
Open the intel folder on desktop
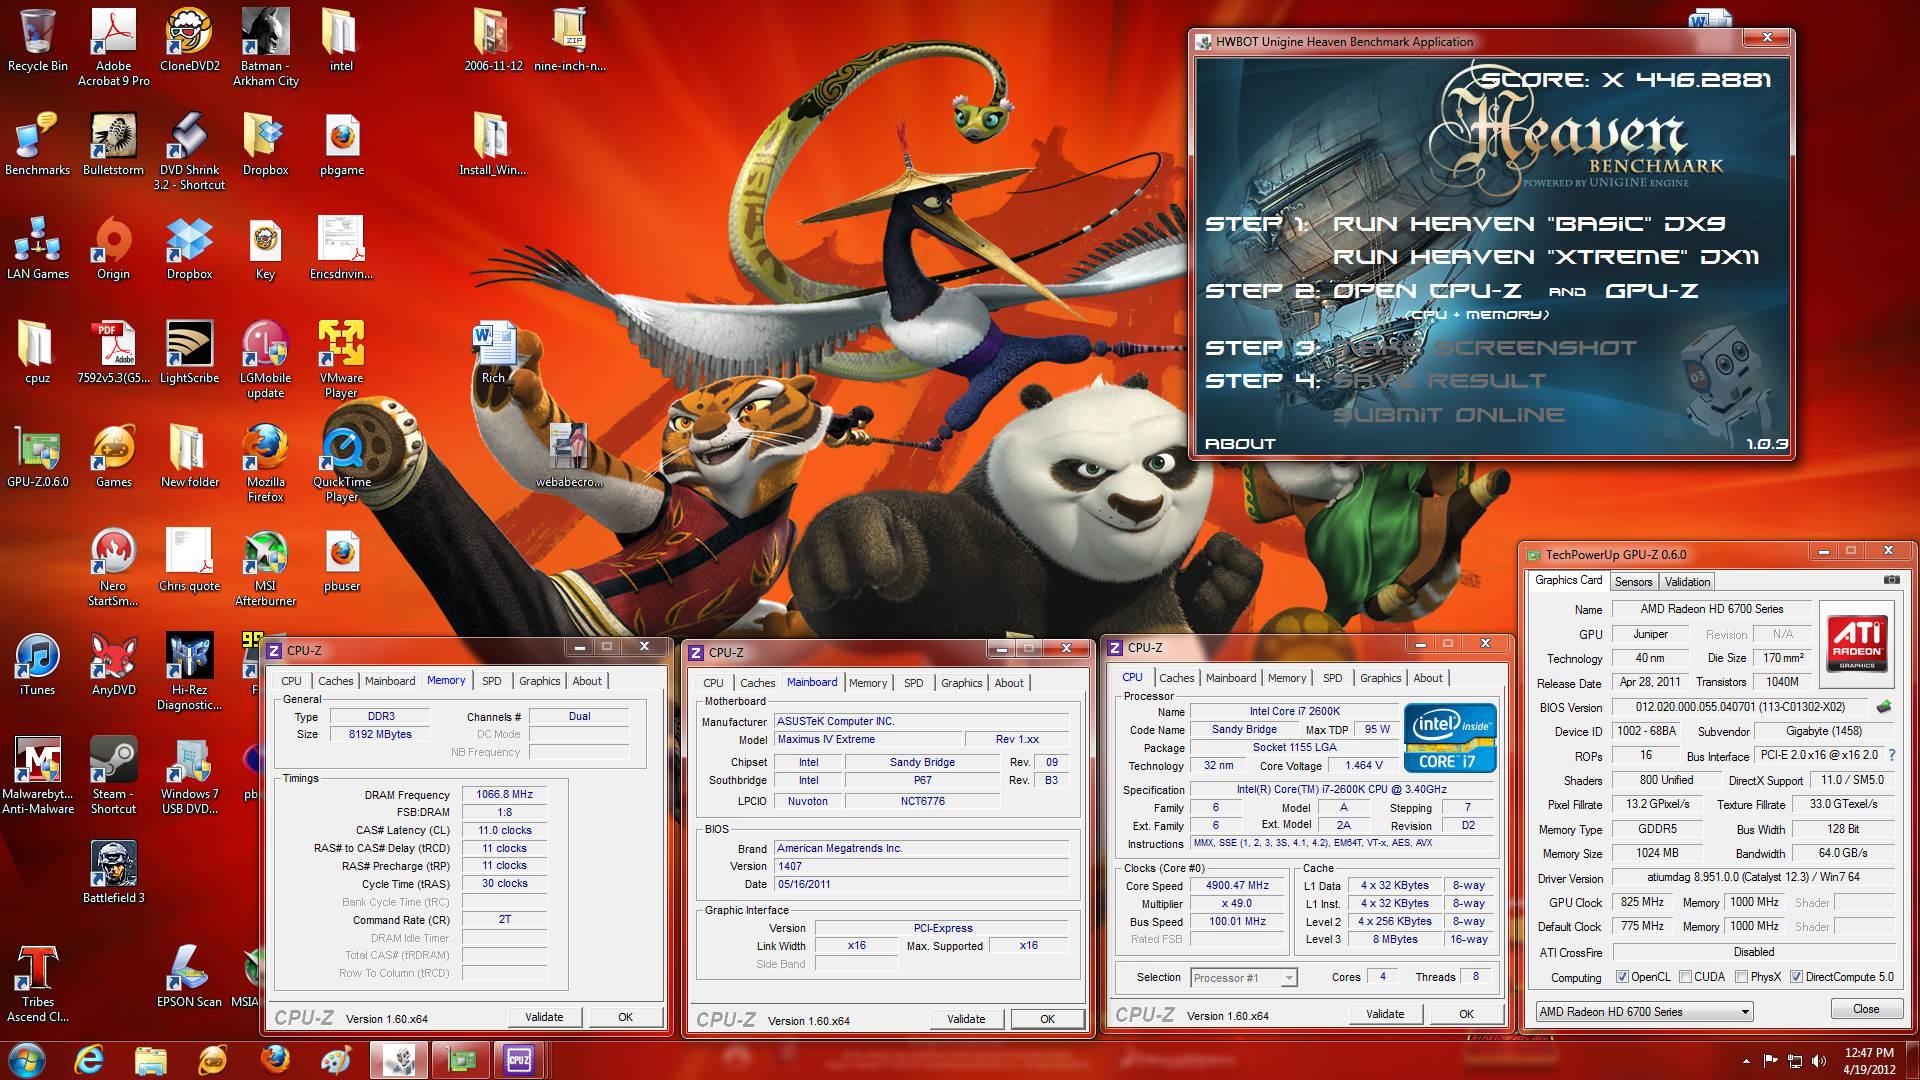(x=341, y=40)
